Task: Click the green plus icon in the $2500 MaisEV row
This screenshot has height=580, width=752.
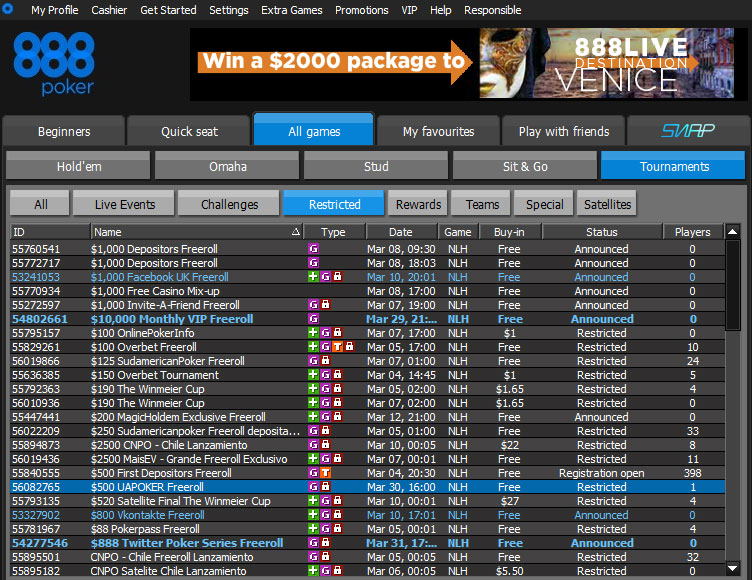Action: coord(313,459)
